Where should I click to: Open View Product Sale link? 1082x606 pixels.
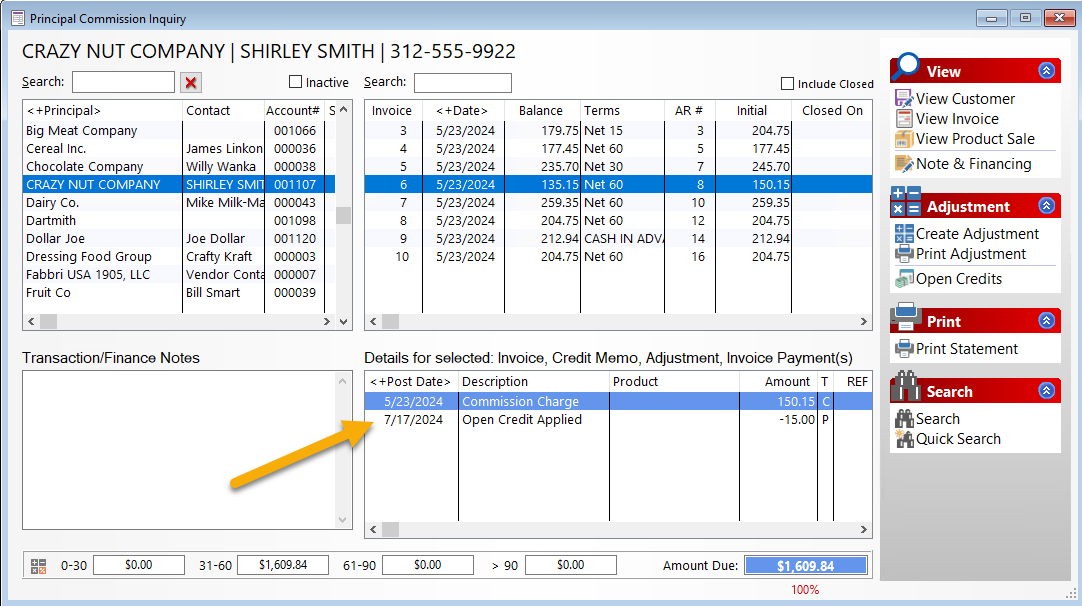[x=975, y=139]
